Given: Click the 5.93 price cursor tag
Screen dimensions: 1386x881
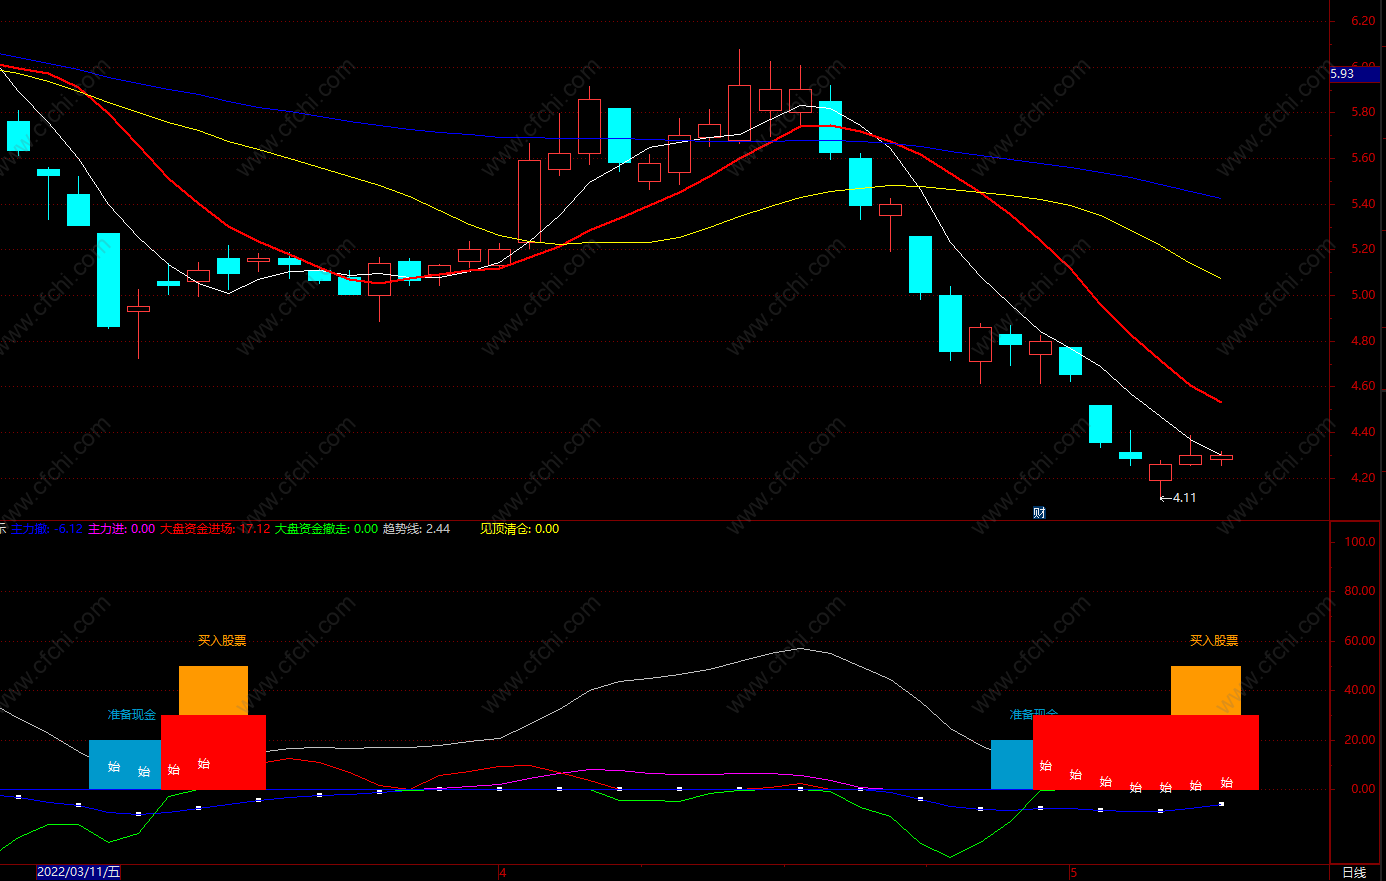Looking at the screenshot, I should (1354, 74).
